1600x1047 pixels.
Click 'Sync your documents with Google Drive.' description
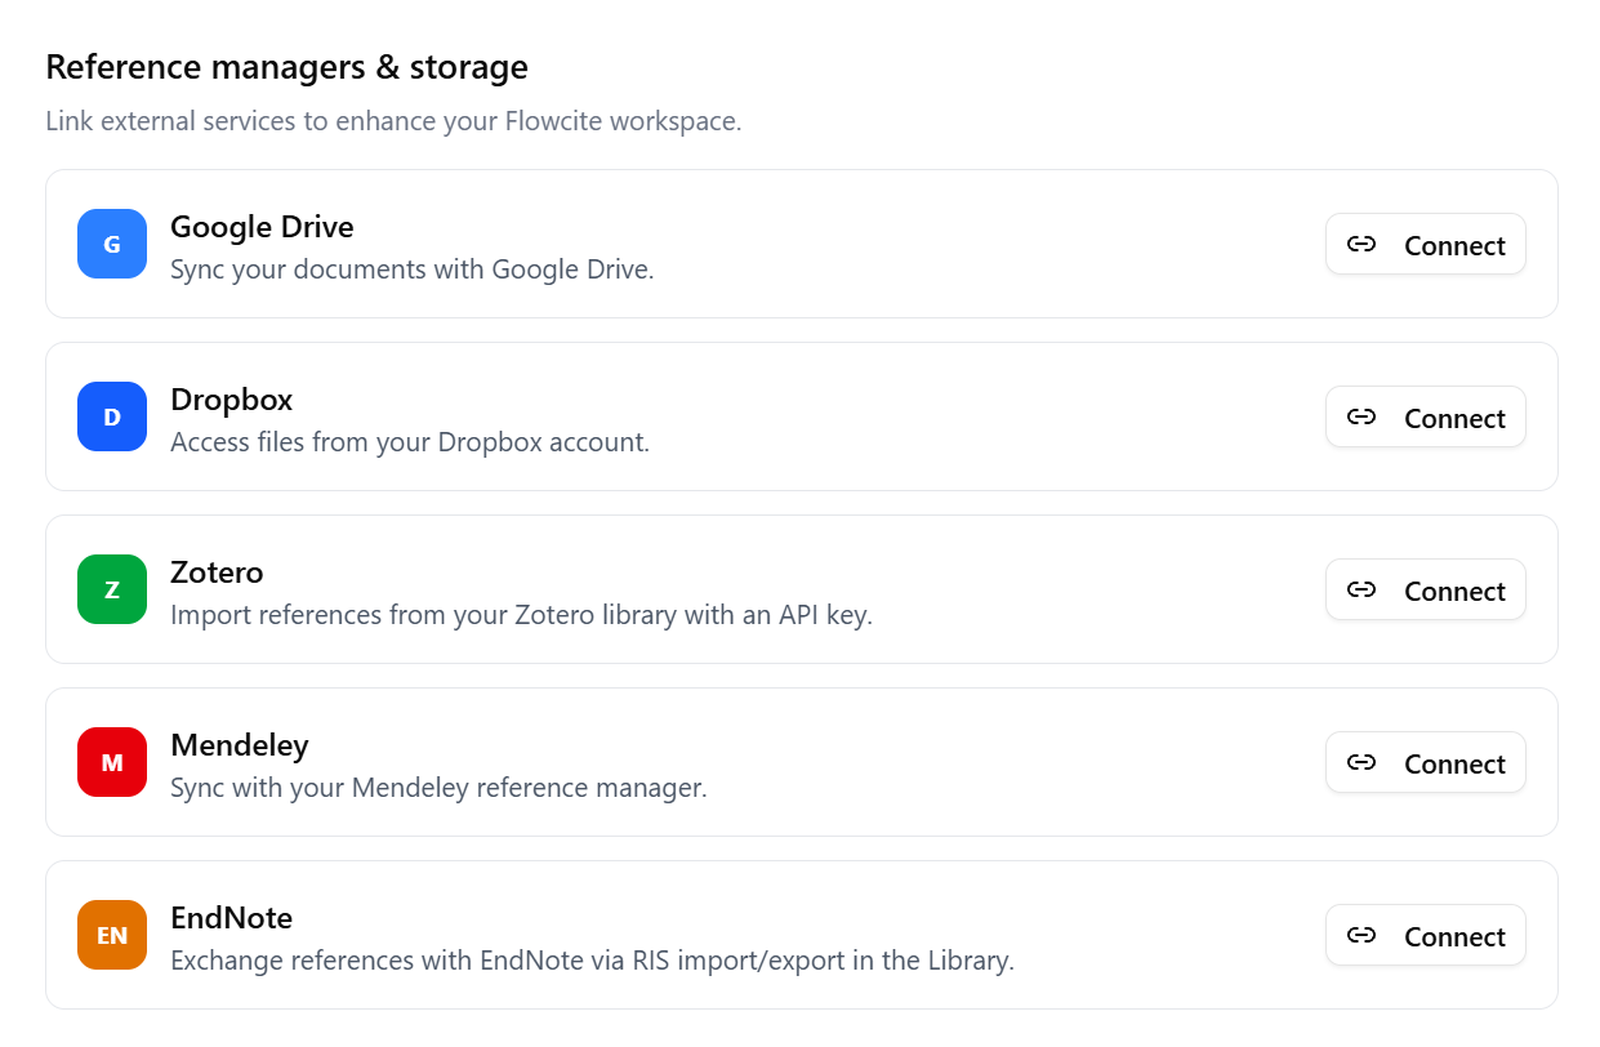pyautogui.click(x=412, y=270)
